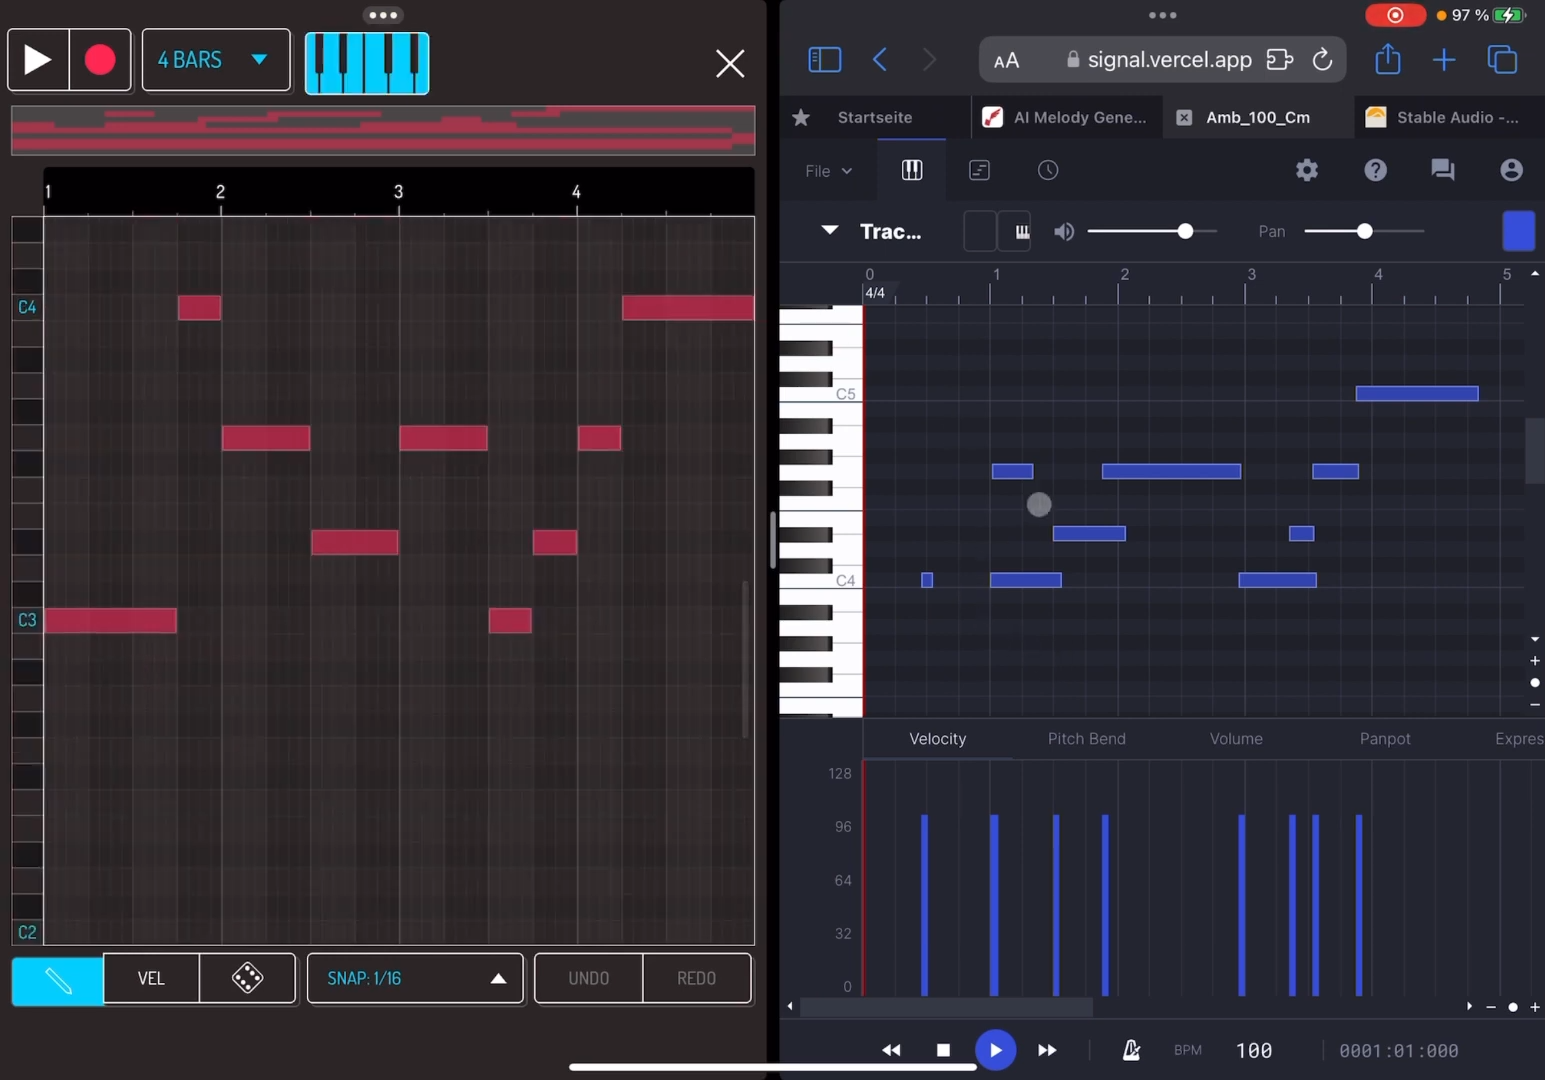Expand the SNAP: 1/16 menu
This screenshot has height=1080, width=1545.
pos(415,978)
